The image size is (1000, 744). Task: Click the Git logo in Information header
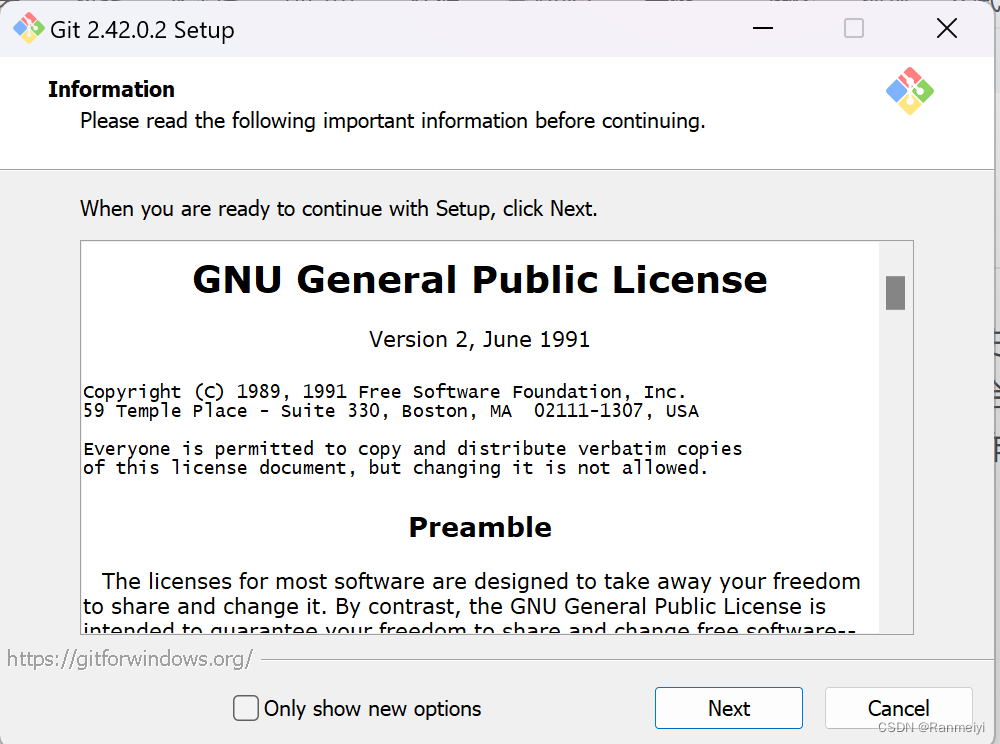[x=910, y=91]
